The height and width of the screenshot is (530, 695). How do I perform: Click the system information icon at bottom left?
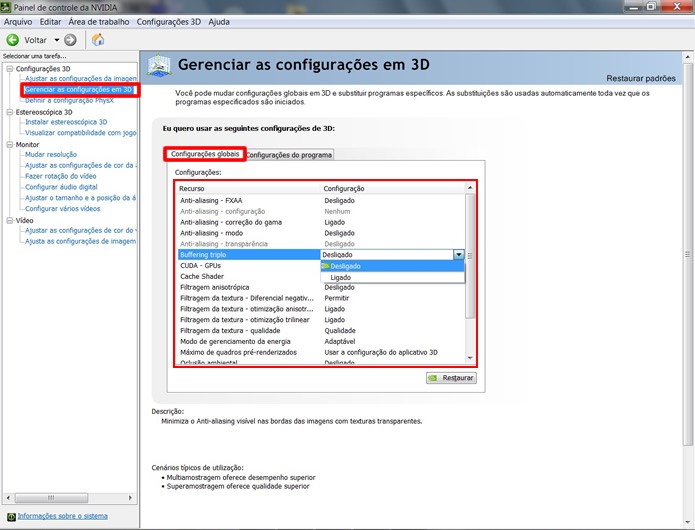coord(11,517)
